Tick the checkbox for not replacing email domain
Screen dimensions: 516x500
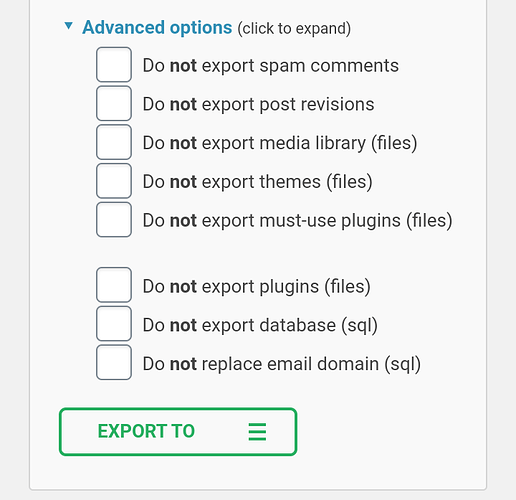(x=114, y=362)
